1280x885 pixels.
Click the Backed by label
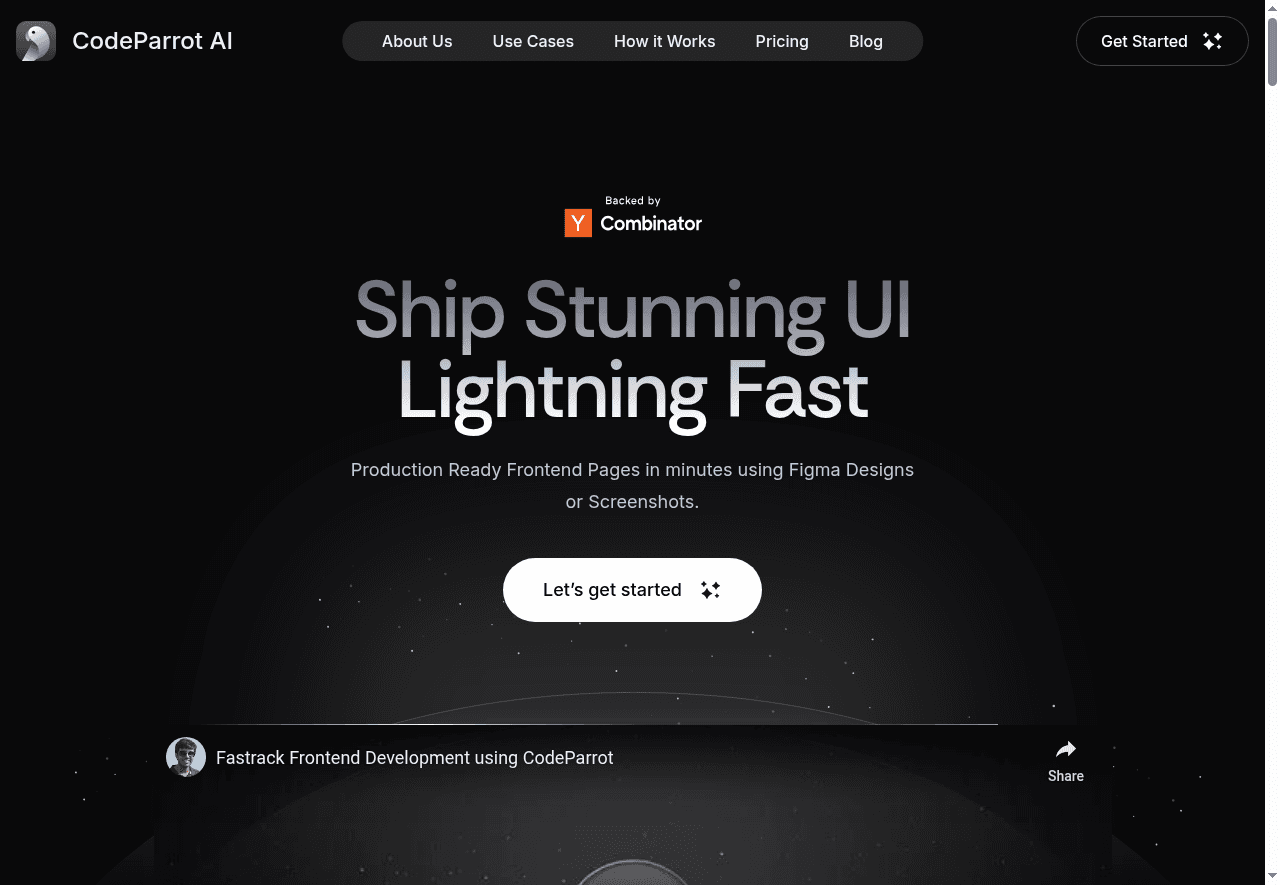[x=633, y=201]
